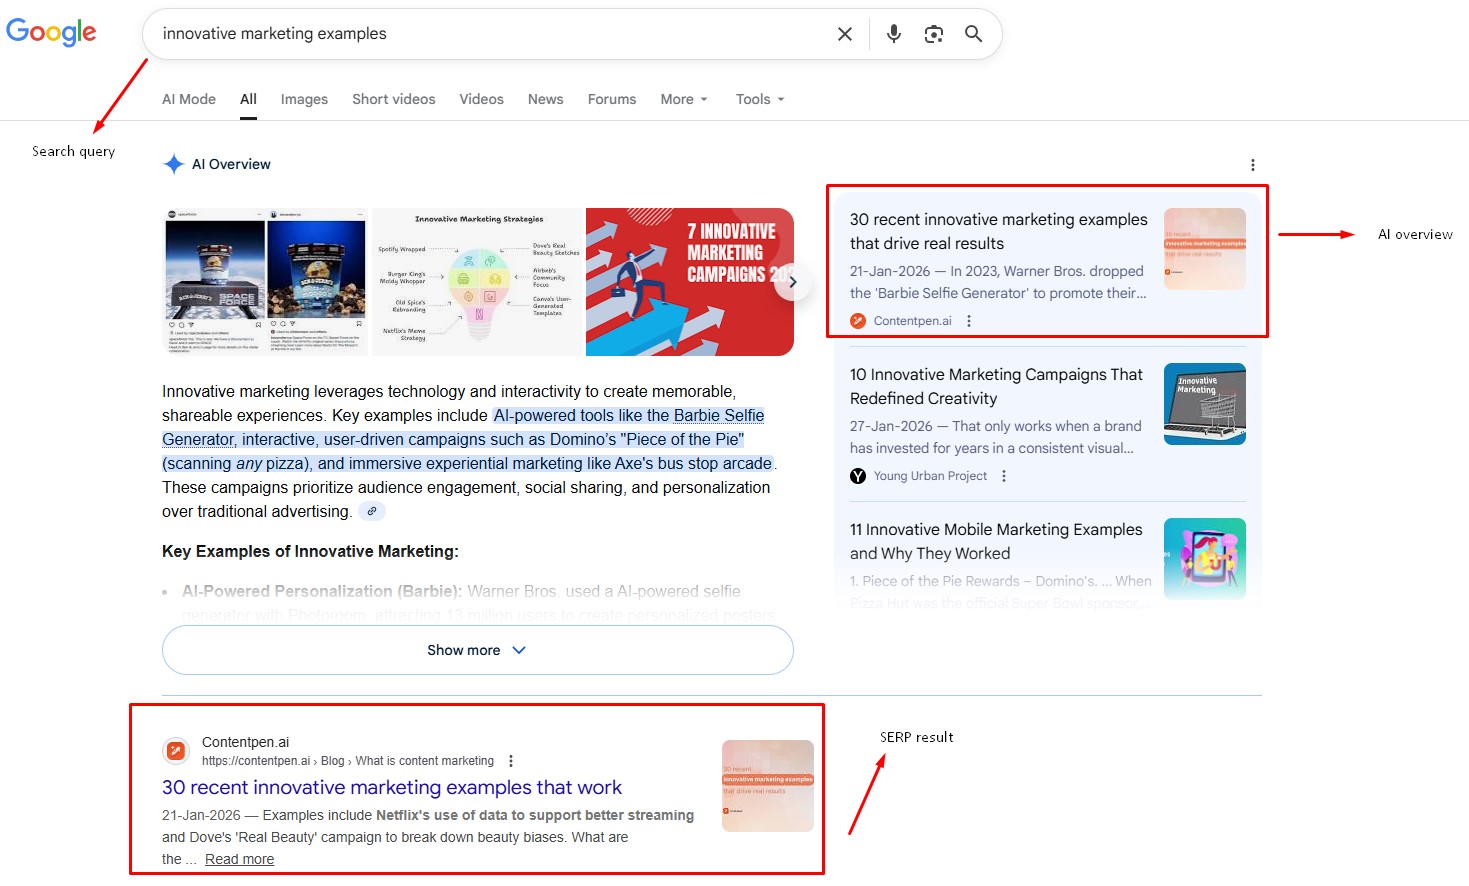Click the search magnifier icon

[973, 33]
